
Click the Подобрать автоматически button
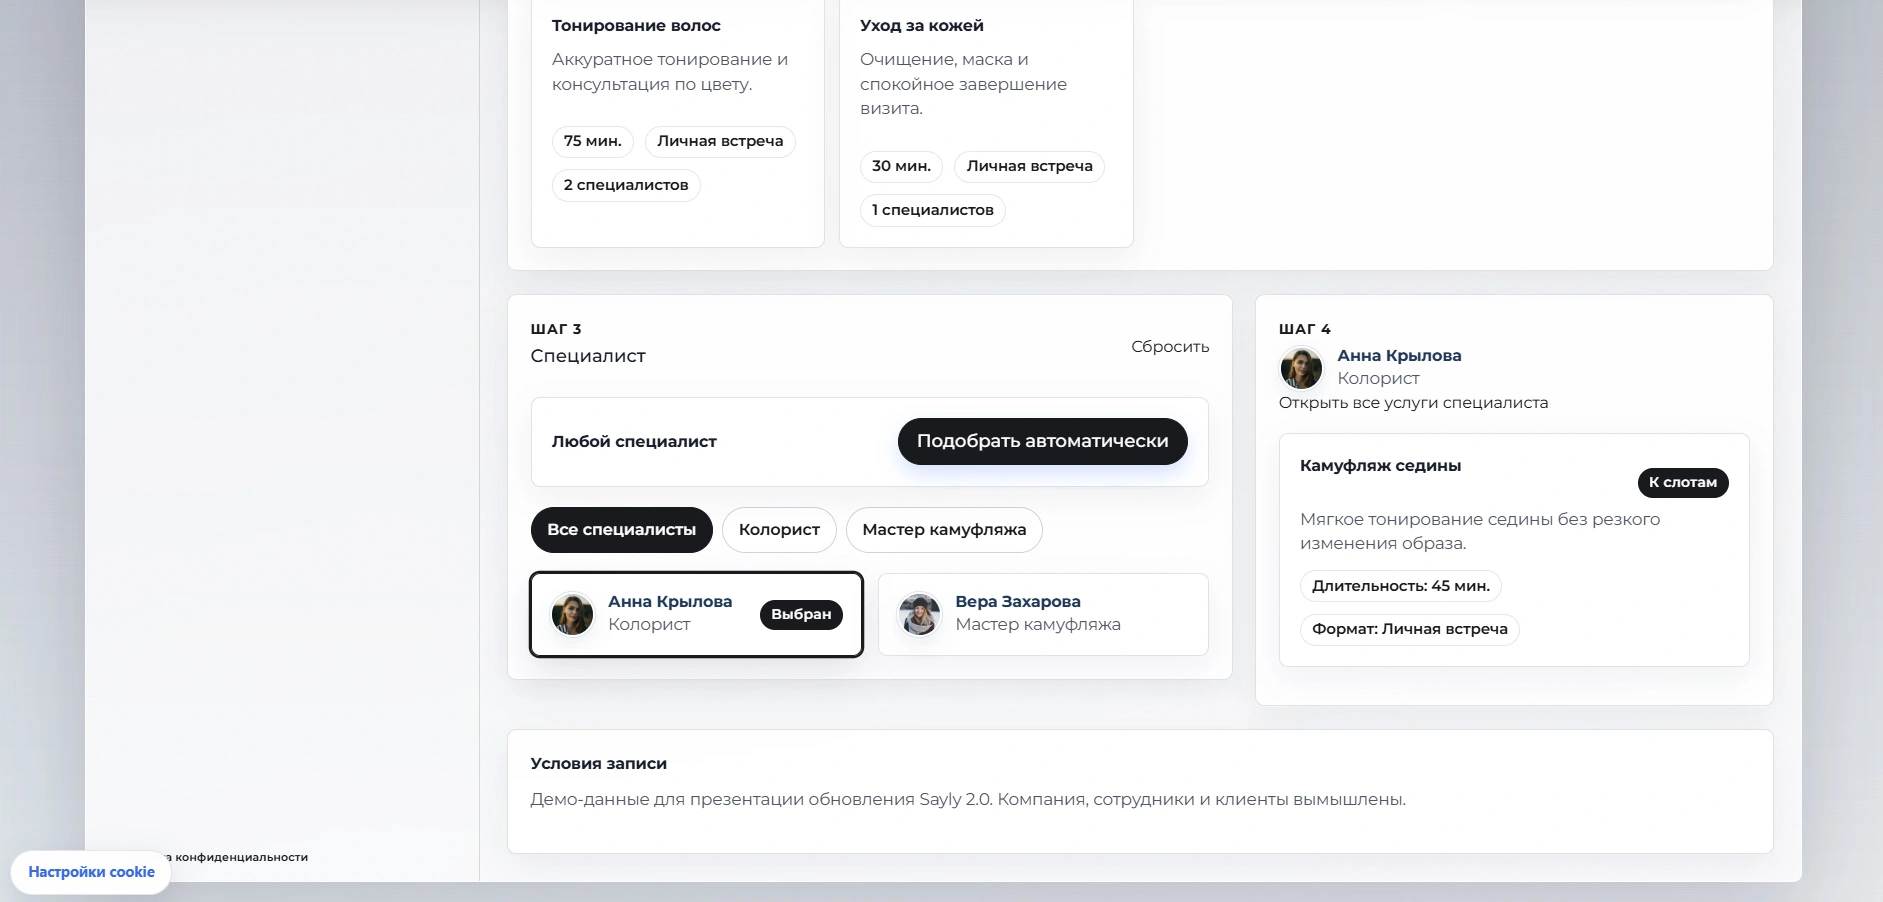[1042, 441]
